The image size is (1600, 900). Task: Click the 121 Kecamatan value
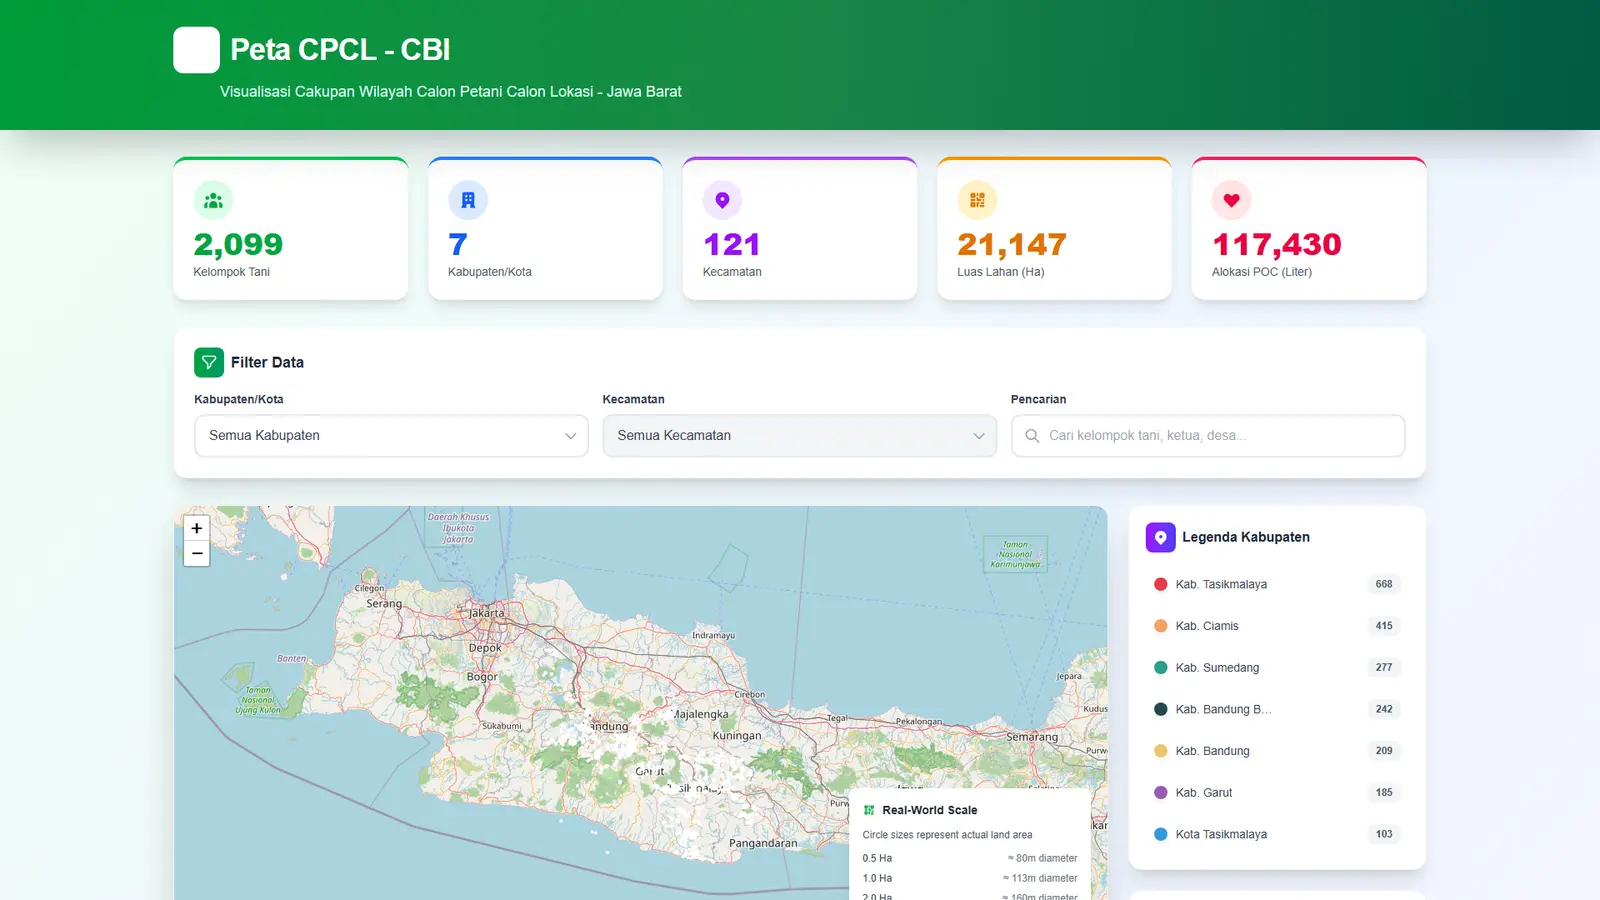point(732,244)
